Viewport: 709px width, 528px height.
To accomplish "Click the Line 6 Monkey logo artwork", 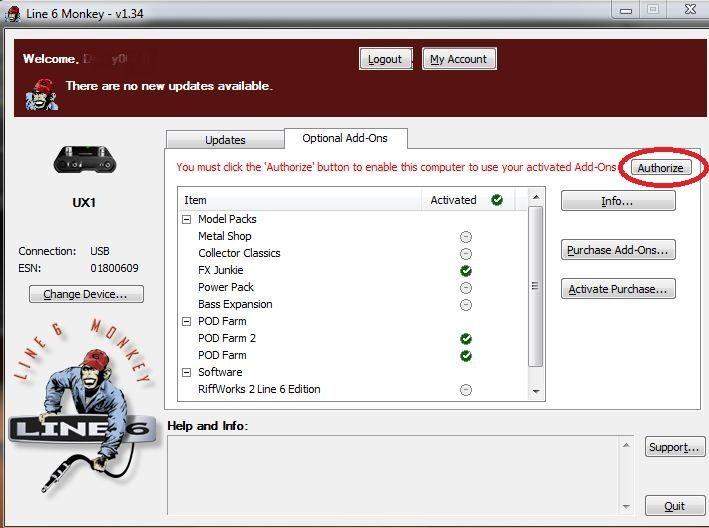I will click(83, 405).
